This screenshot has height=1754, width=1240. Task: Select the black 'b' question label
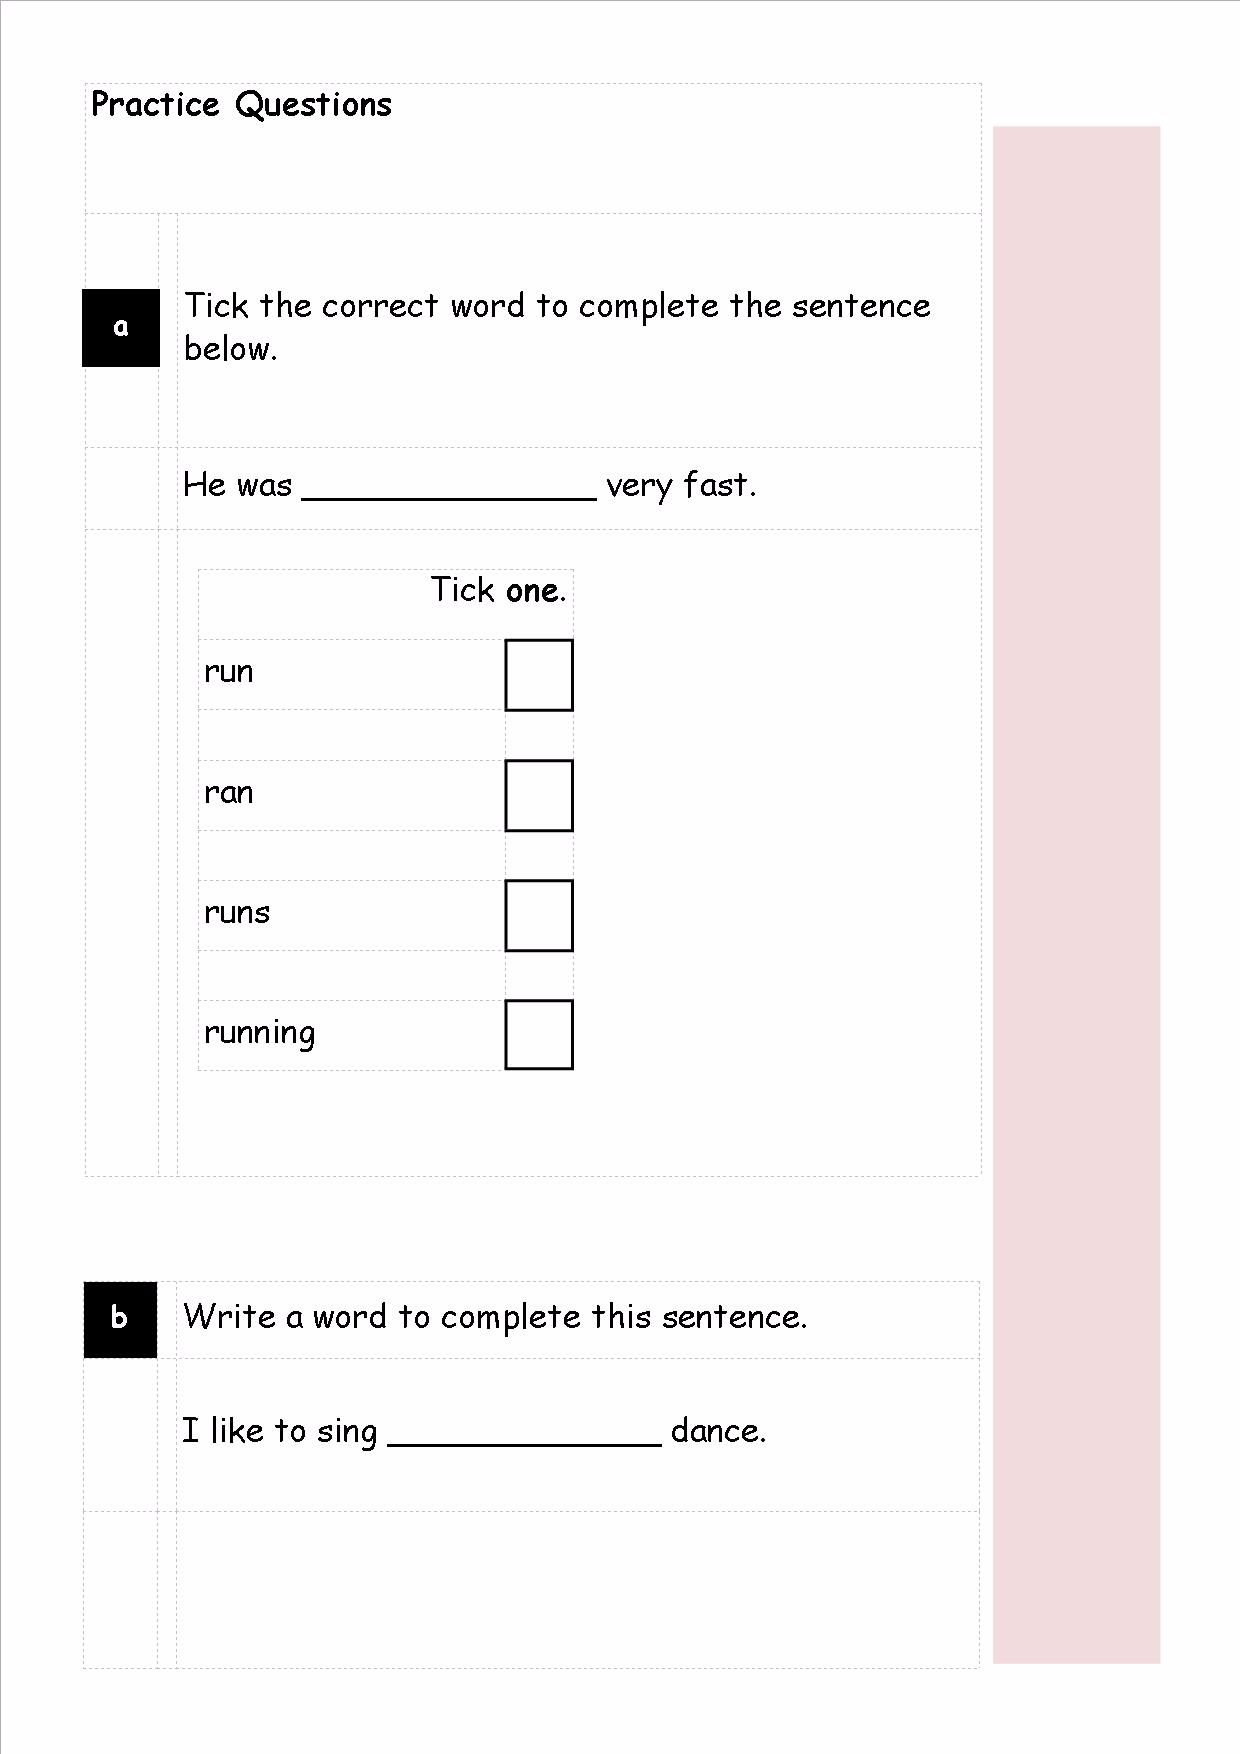(120, 1320)
